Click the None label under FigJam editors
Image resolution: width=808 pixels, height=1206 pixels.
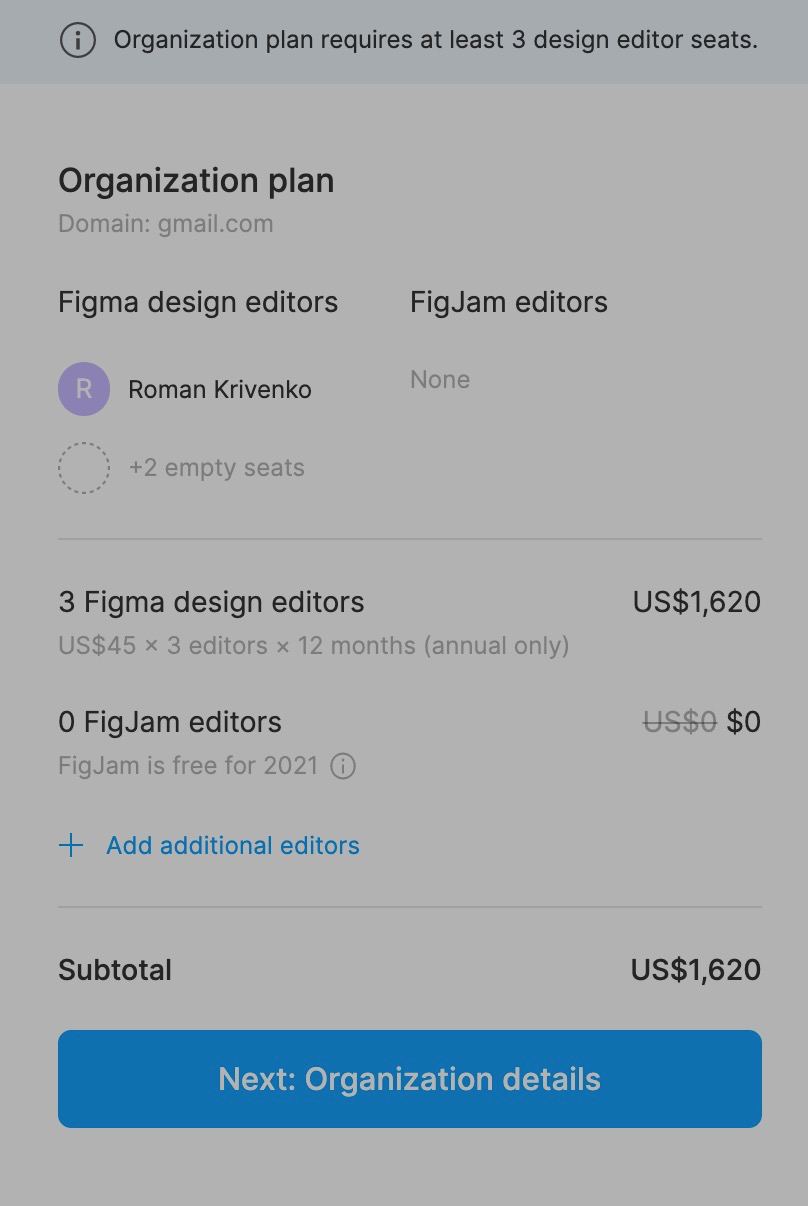tap(440, 380)
